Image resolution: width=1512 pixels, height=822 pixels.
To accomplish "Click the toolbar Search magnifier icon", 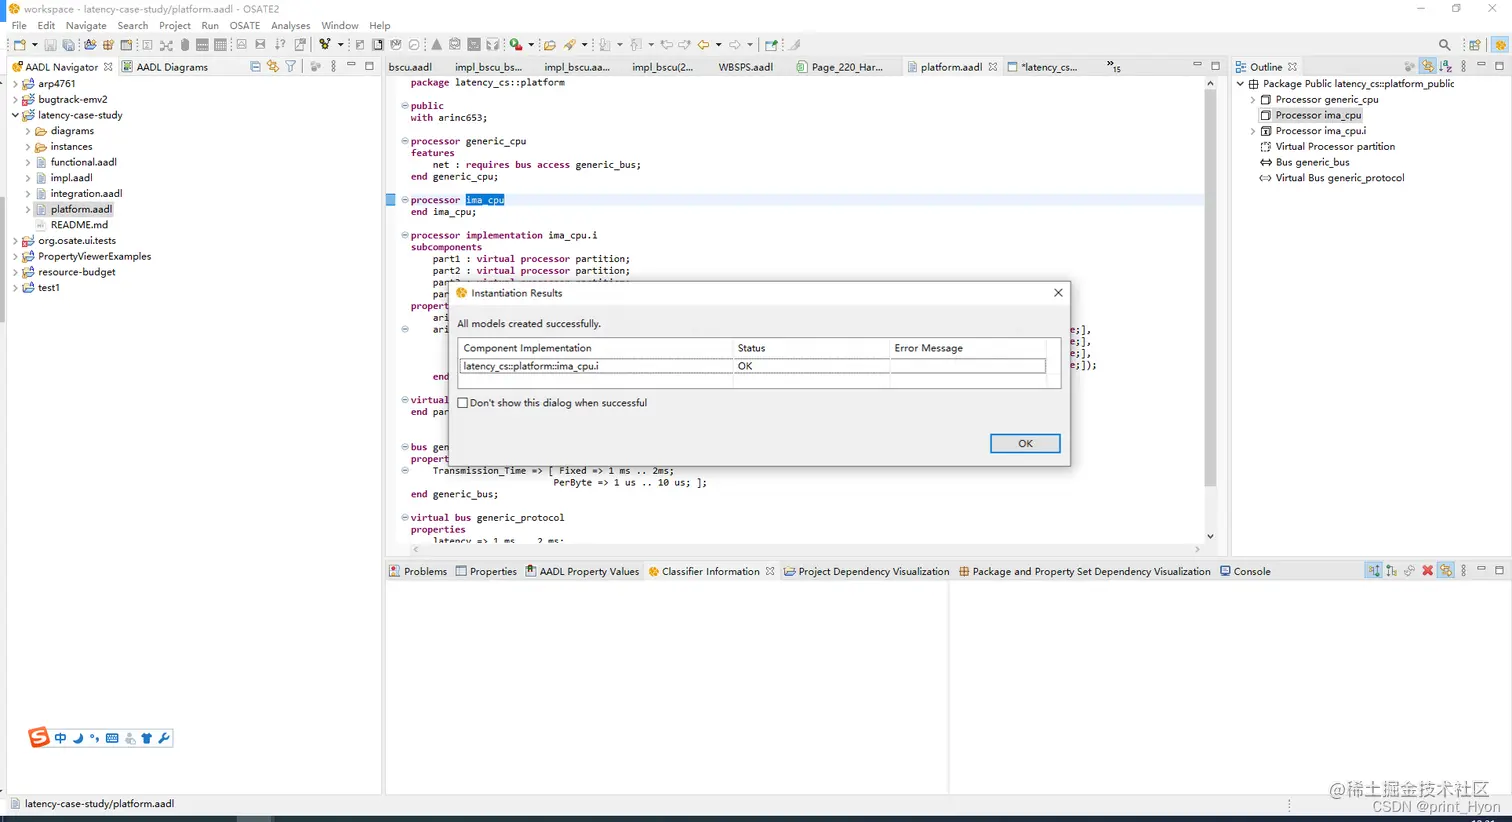I will (x=1444, y=45).
